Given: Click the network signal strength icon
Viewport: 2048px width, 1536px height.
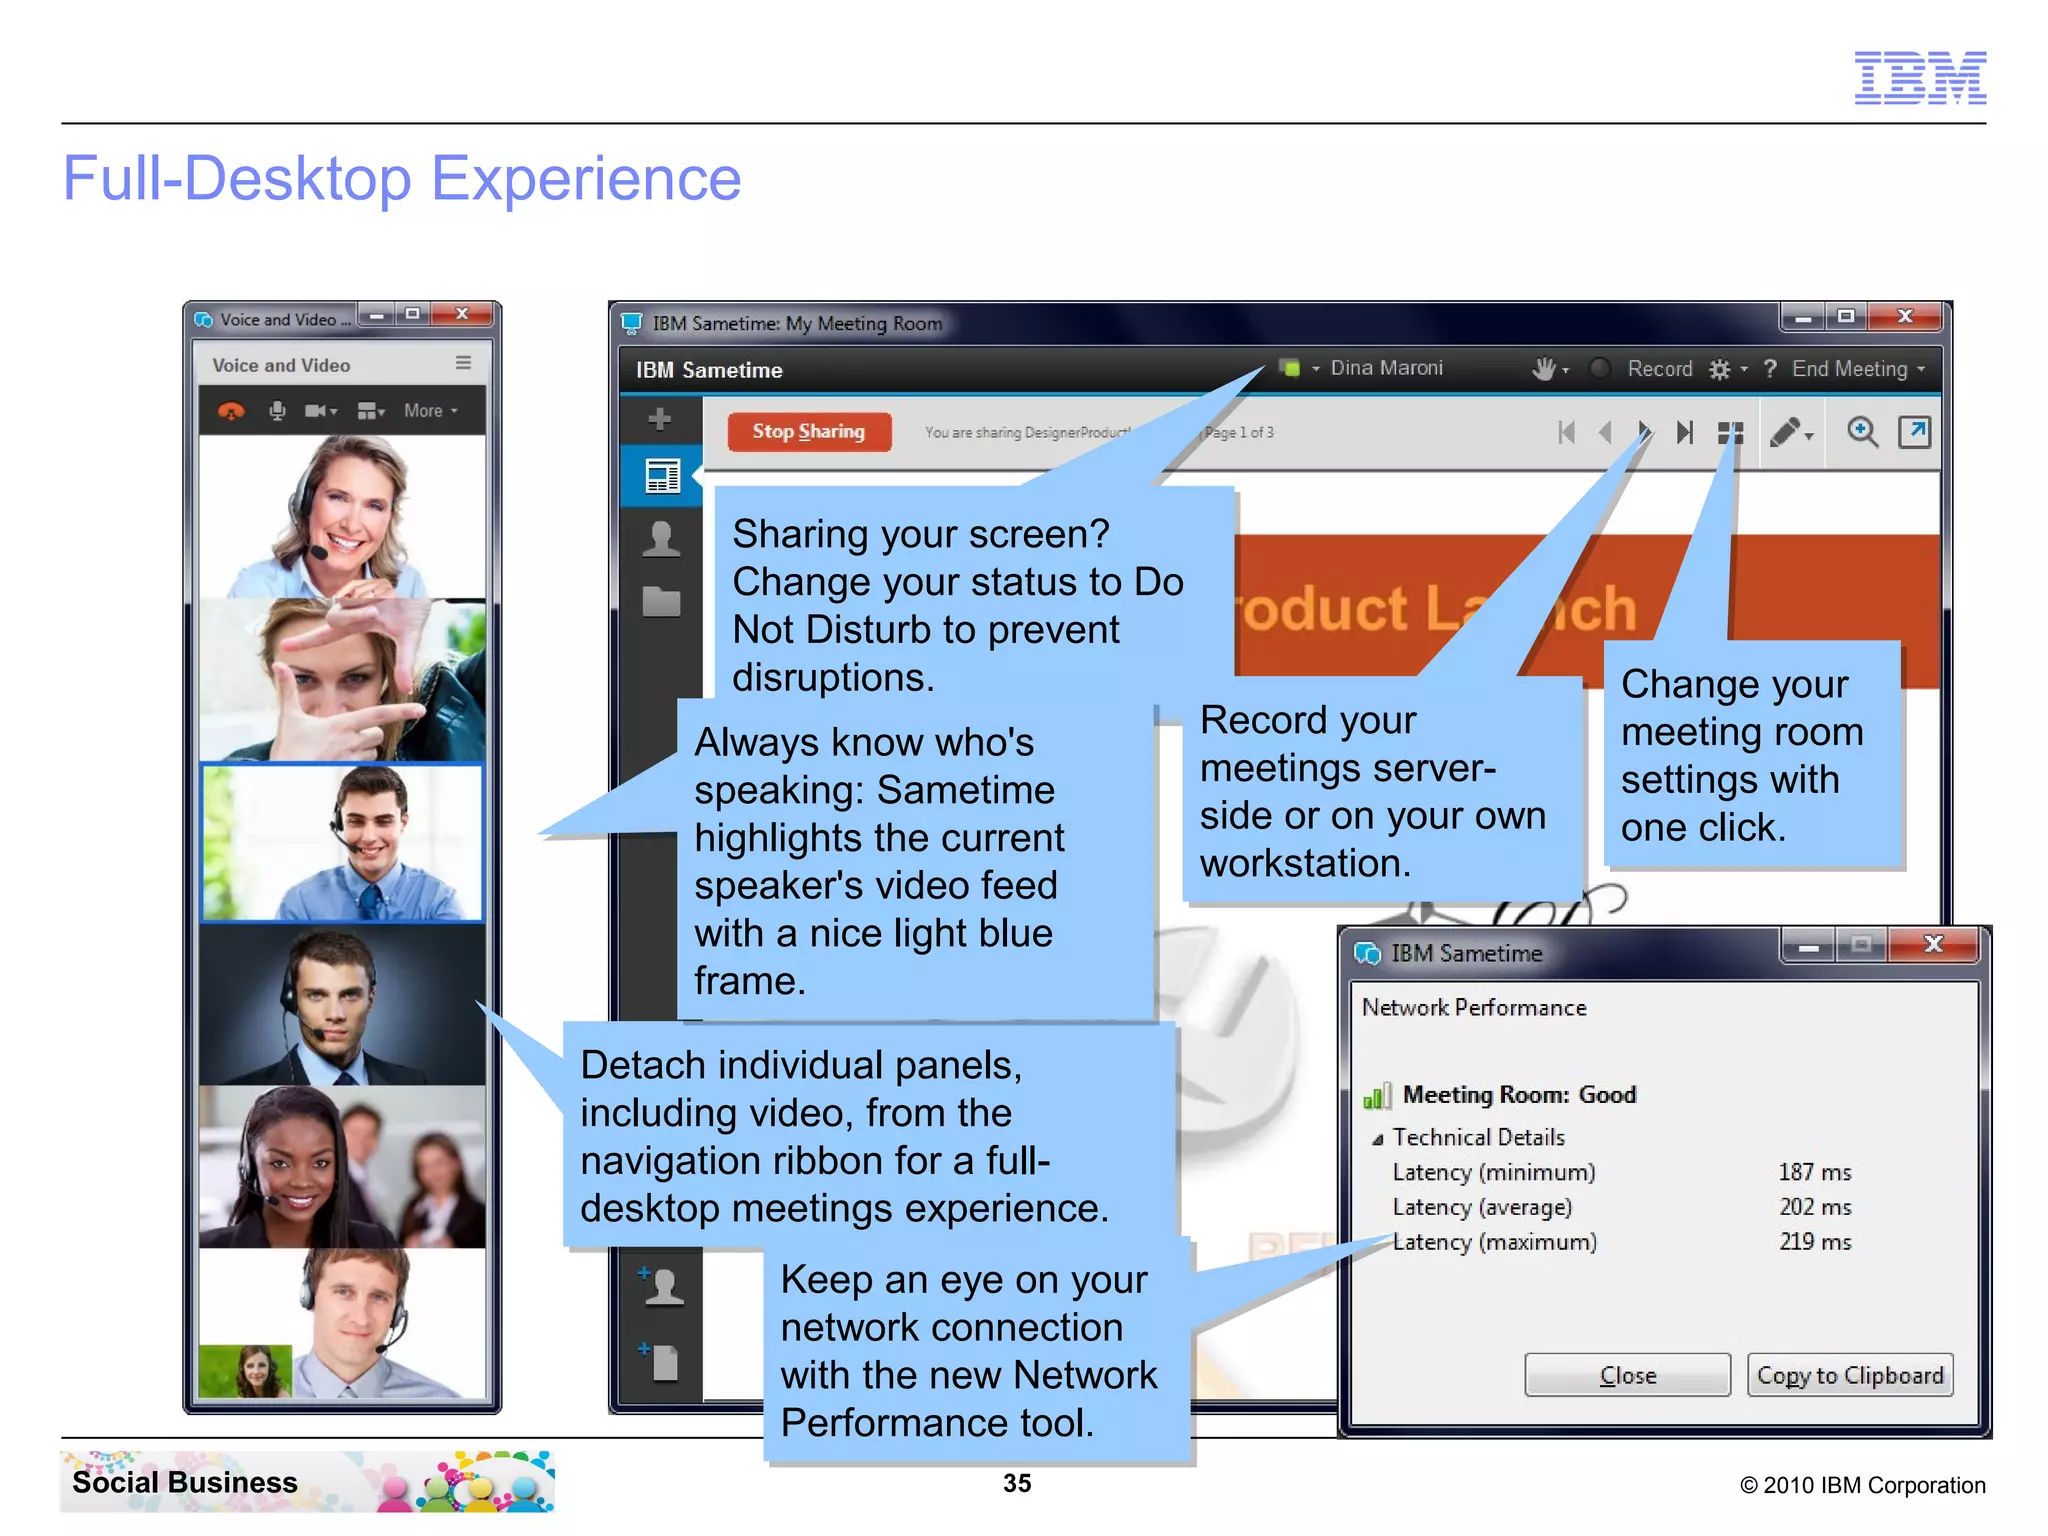Looking at the screenshot, I should [x=1376, y=1096].
